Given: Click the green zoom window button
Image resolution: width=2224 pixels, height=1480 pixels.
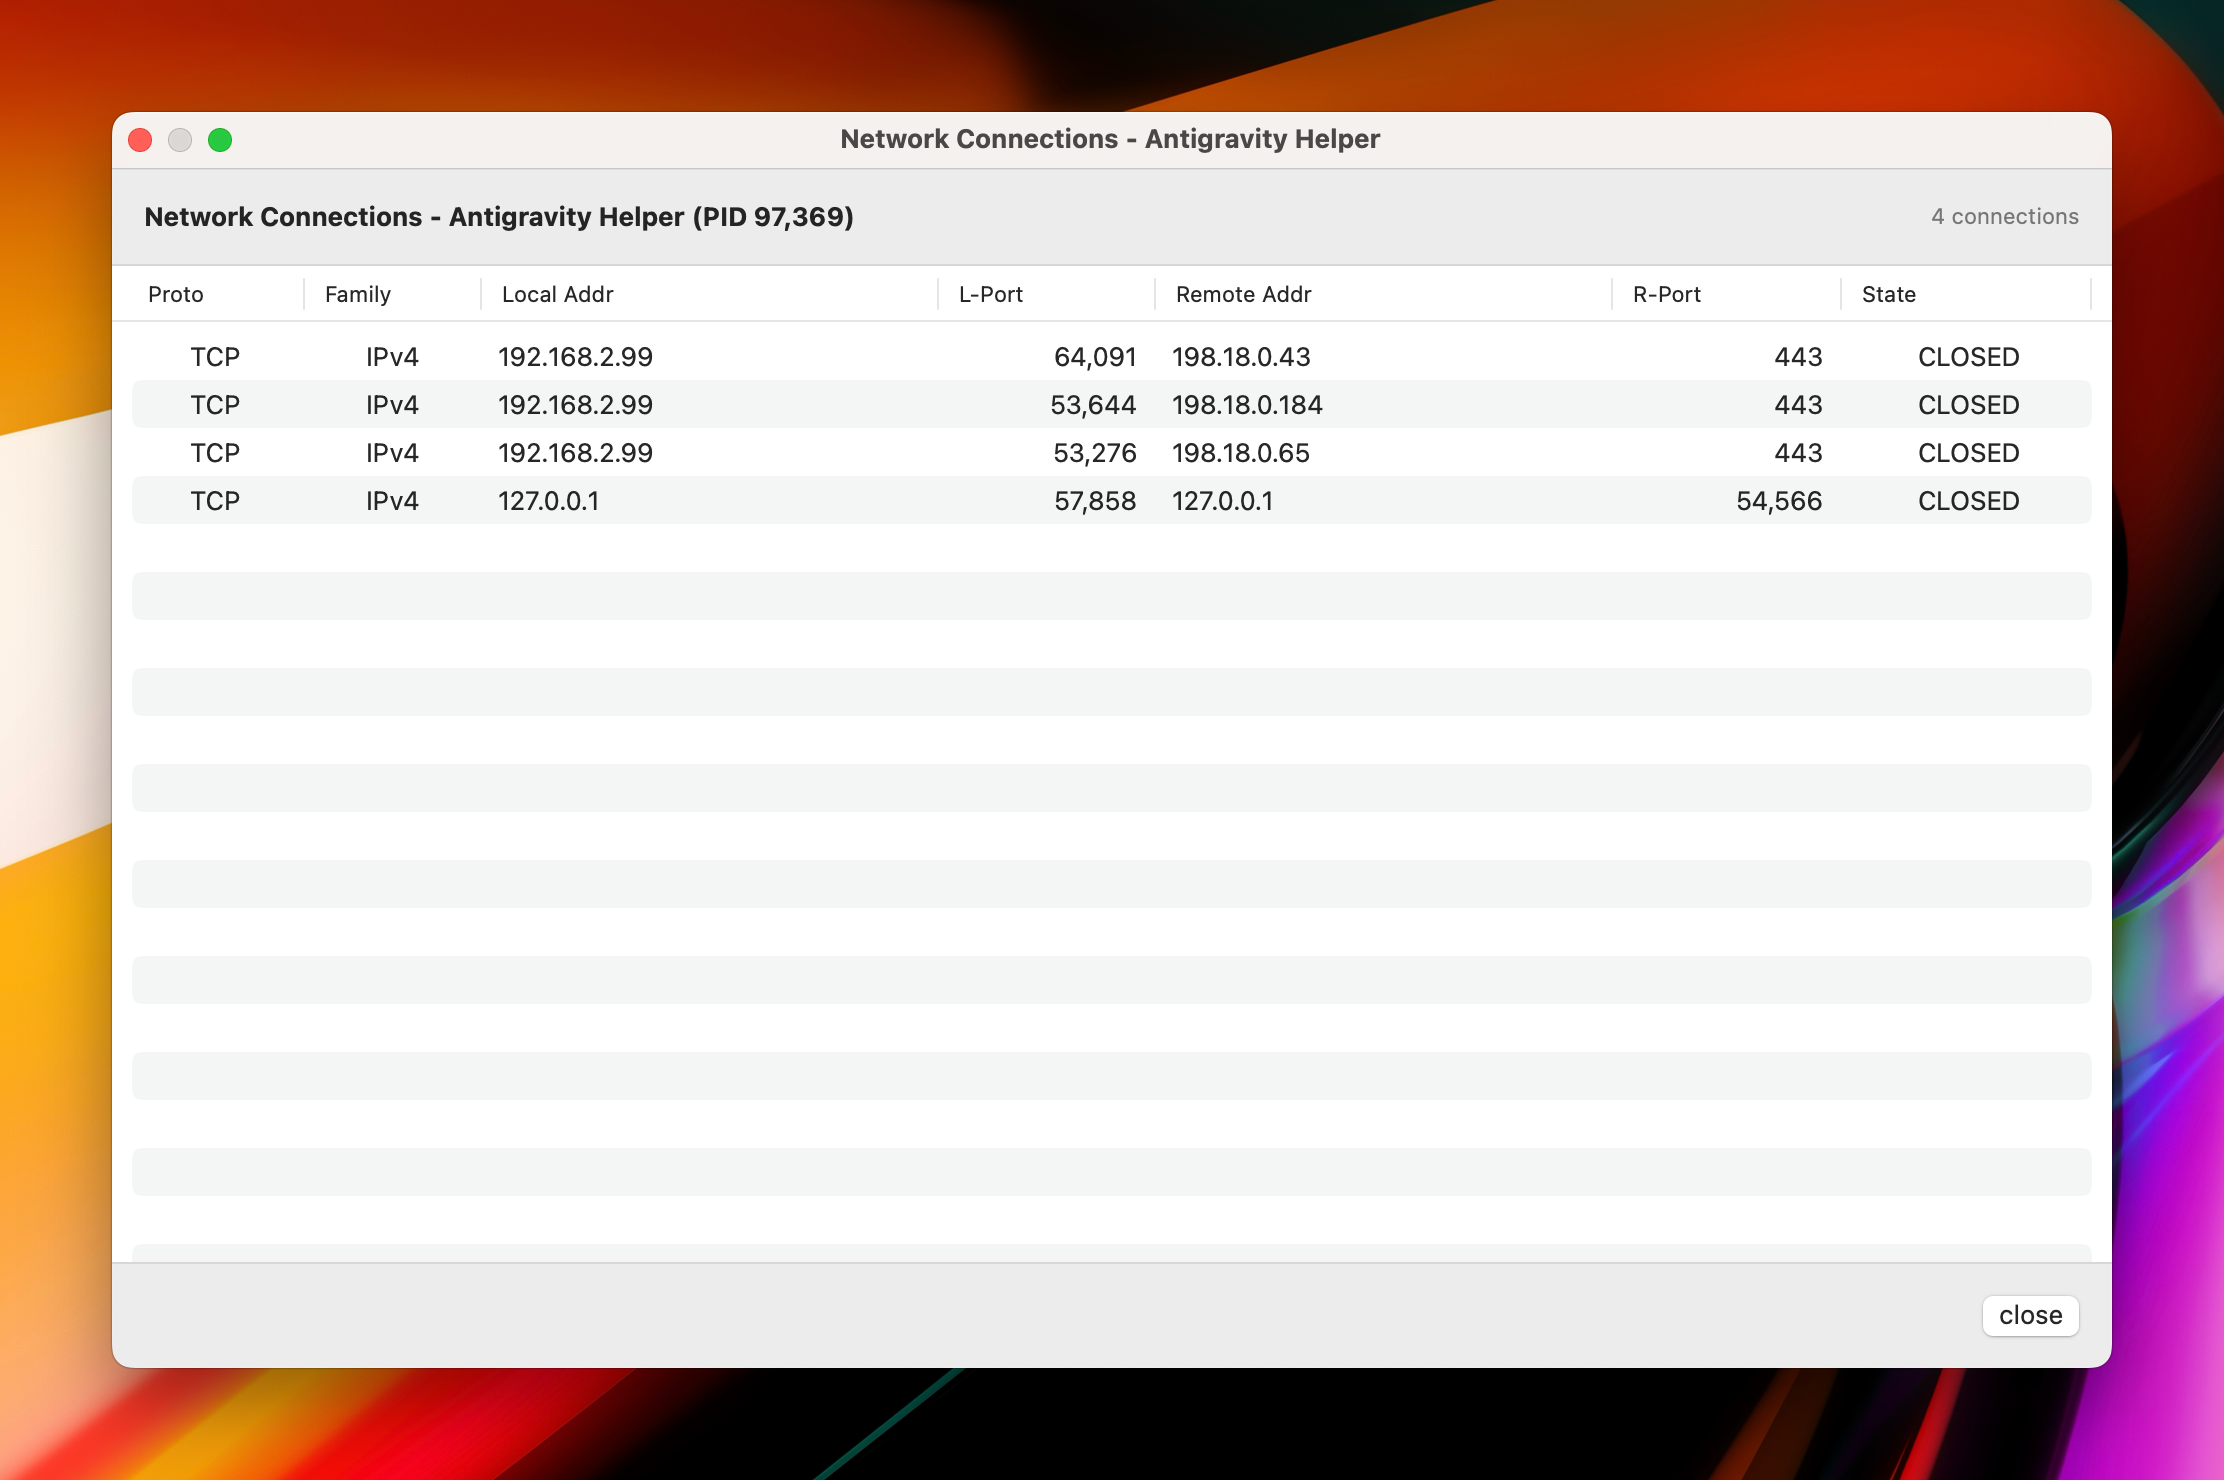Looking at the screenshot, I should pos(220,140).
